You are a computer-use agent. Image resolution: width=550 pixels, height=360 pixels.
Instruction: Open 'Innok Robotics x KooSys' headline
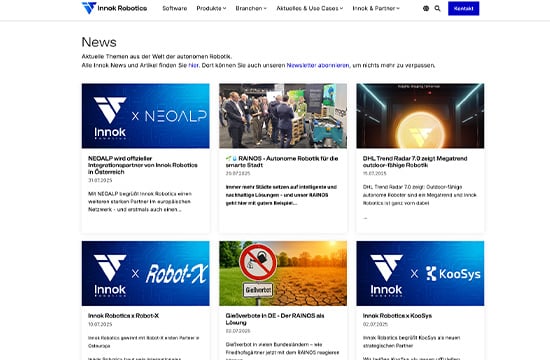[397, 316]
